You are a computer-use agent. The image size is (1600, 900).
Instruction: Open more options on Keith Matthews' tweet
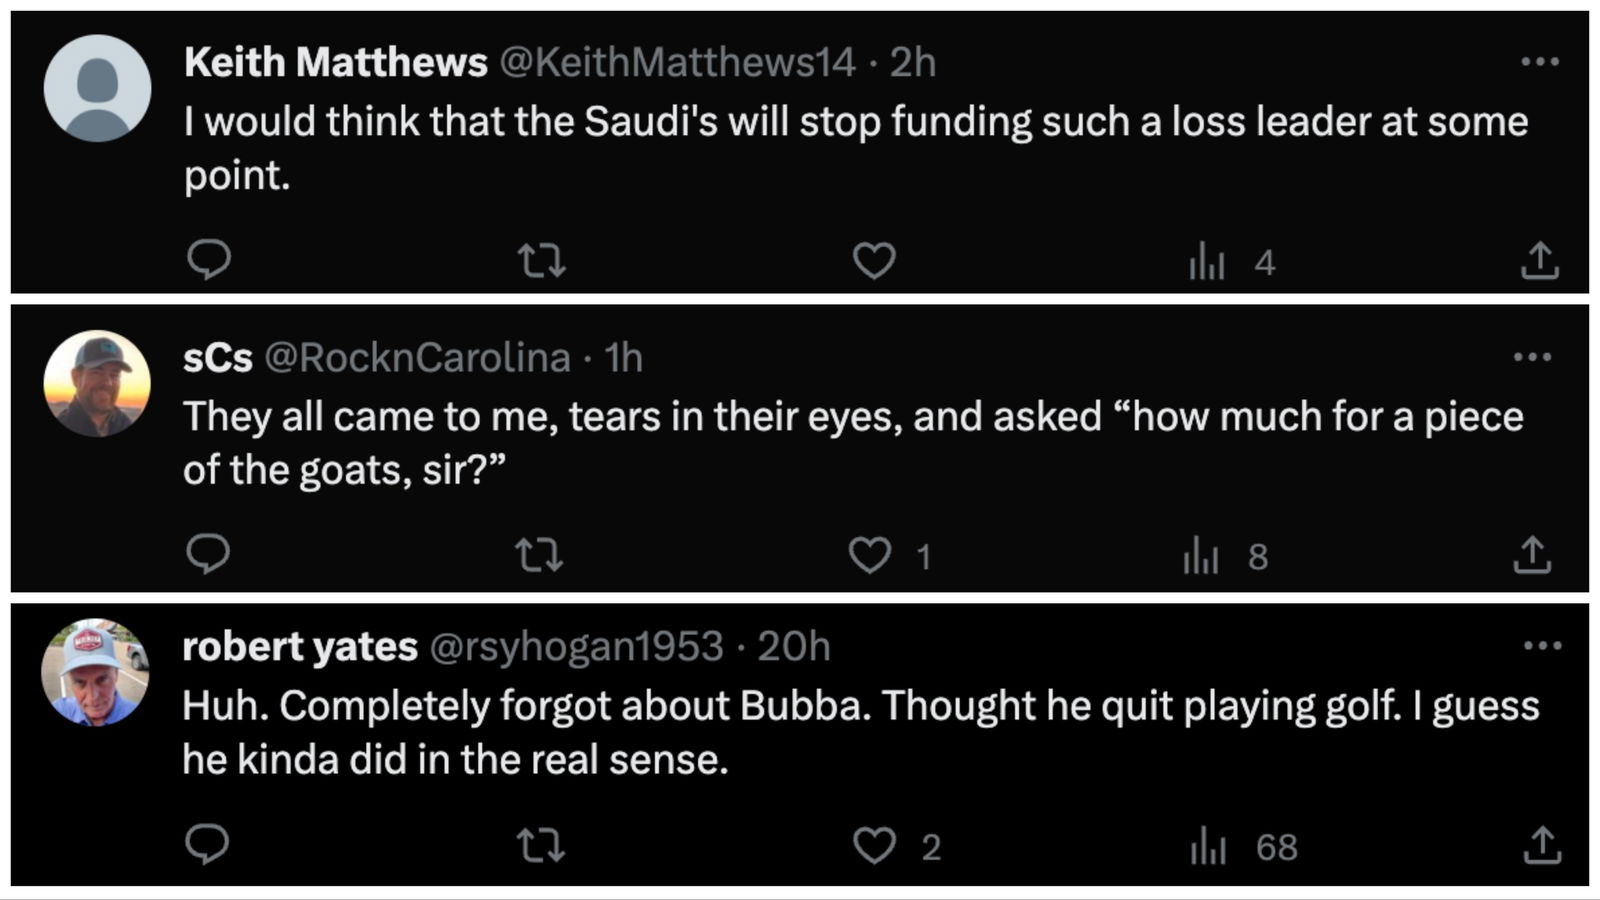(1539, 62)
